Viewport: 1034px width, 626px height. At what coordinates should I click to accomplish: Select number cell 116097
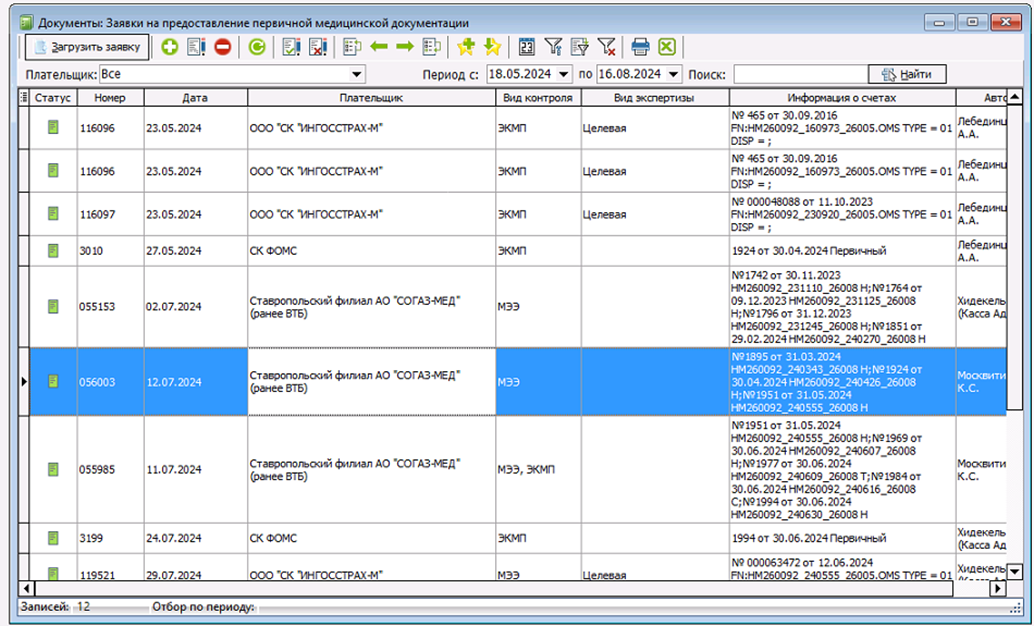click(110, 214)
